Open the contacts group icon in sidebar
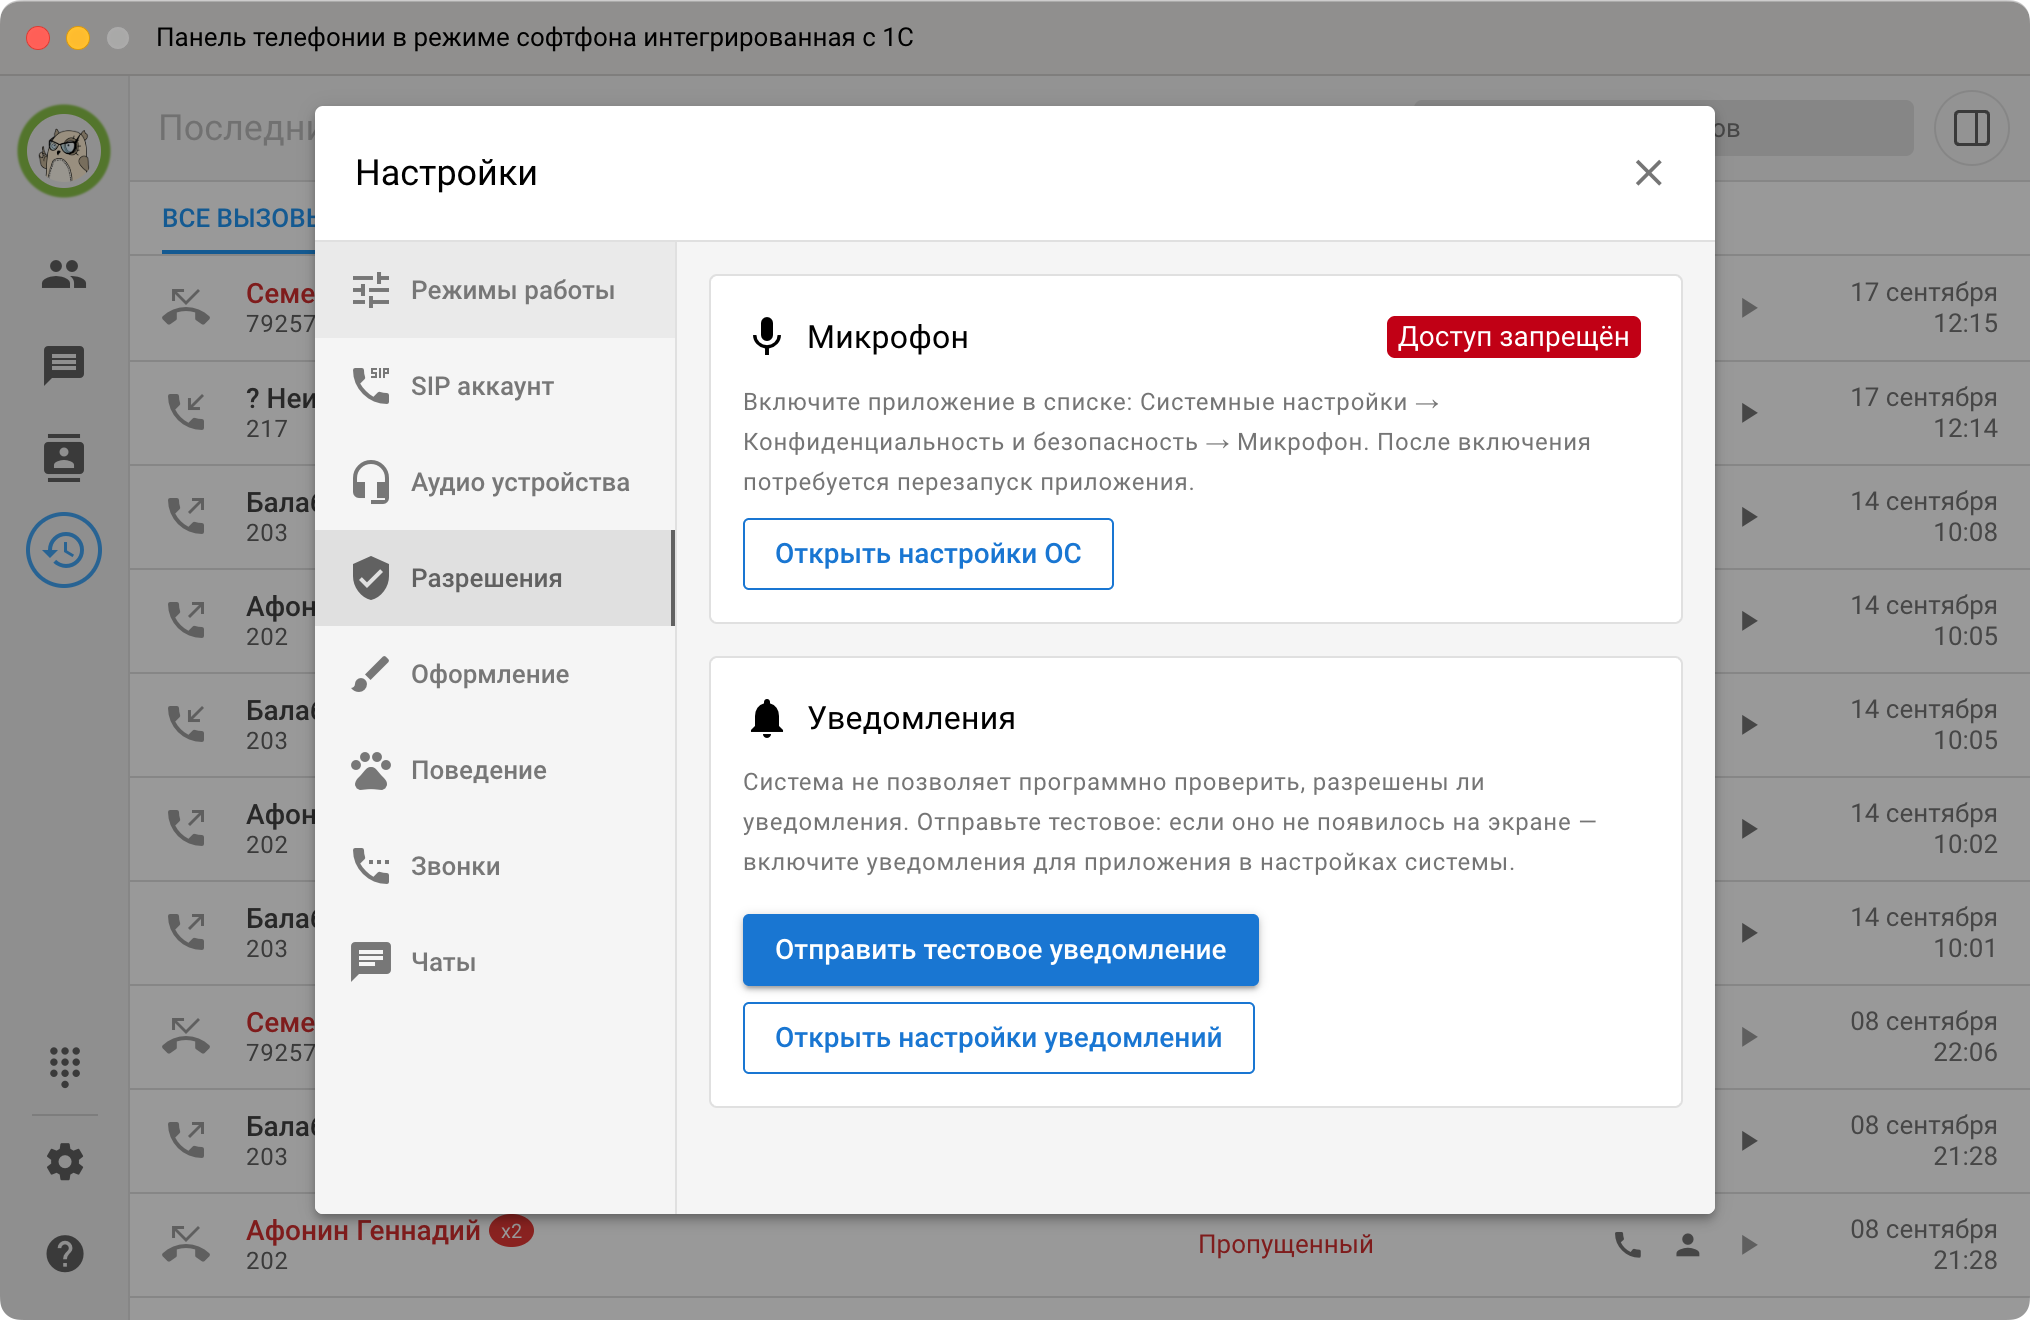2030x1320 pixels. coord(64,273)
